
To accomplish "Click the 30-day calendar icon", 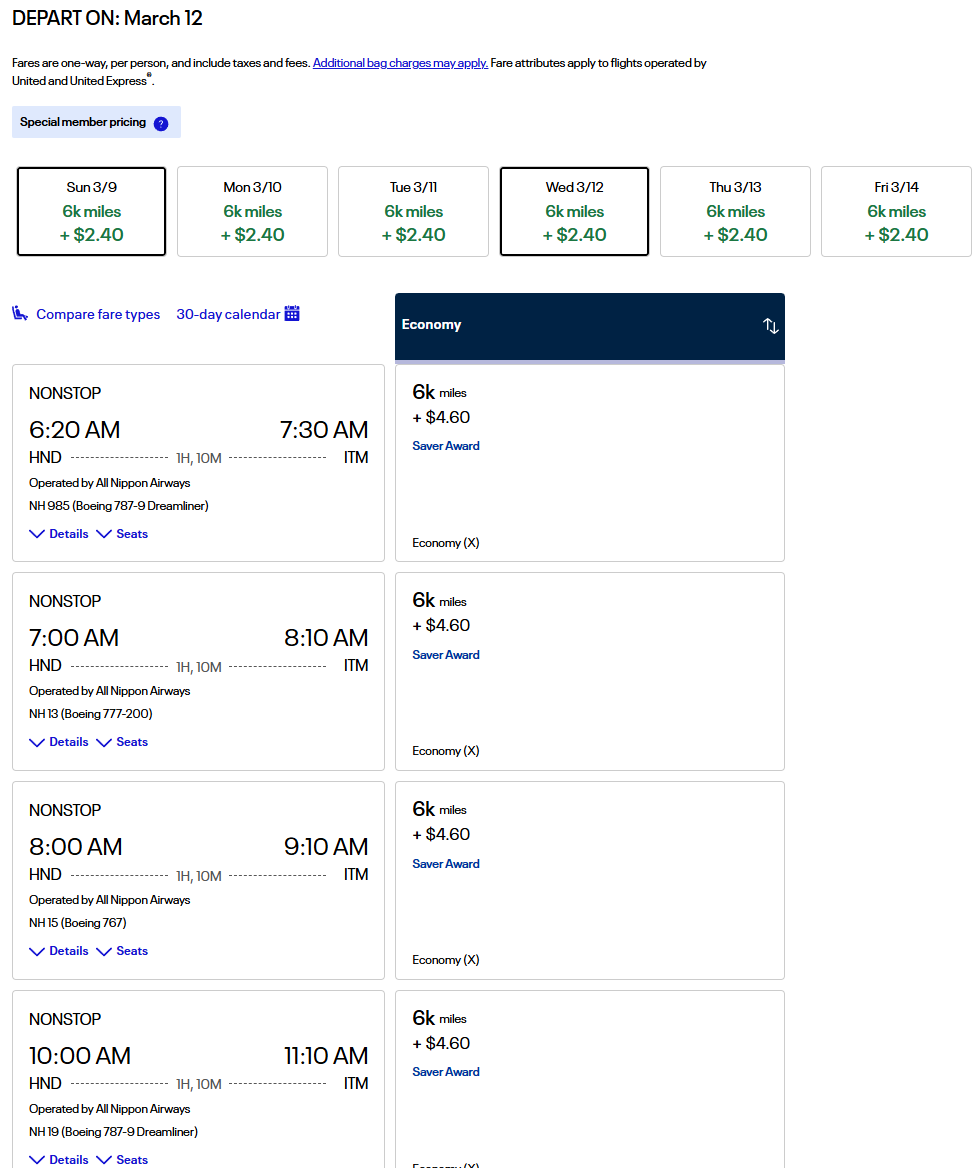I will [x=292, y=314].
